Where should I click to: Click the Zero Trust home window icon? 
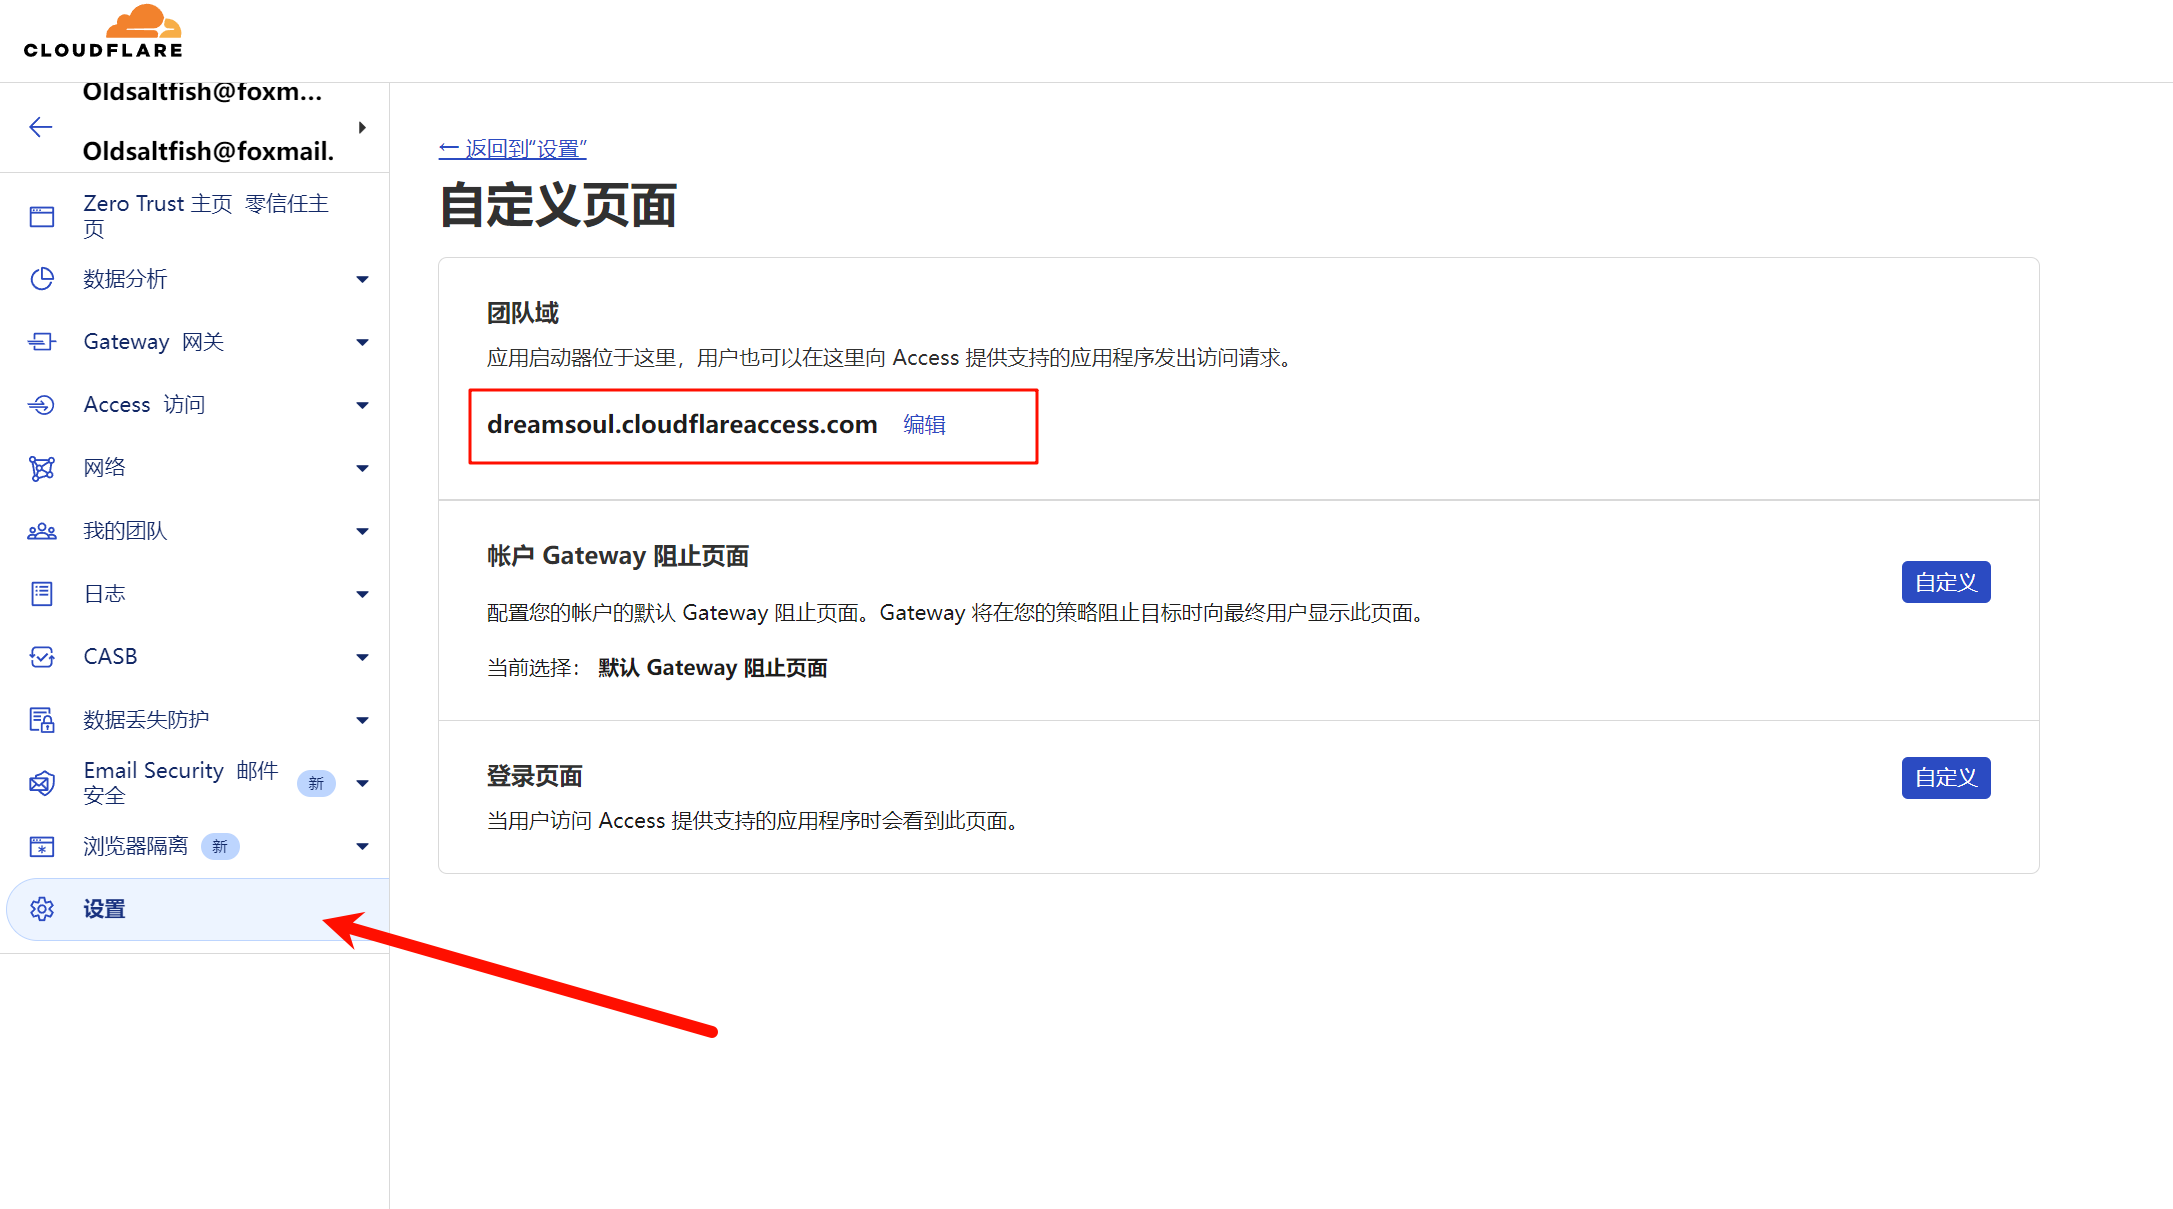point(42,216)
